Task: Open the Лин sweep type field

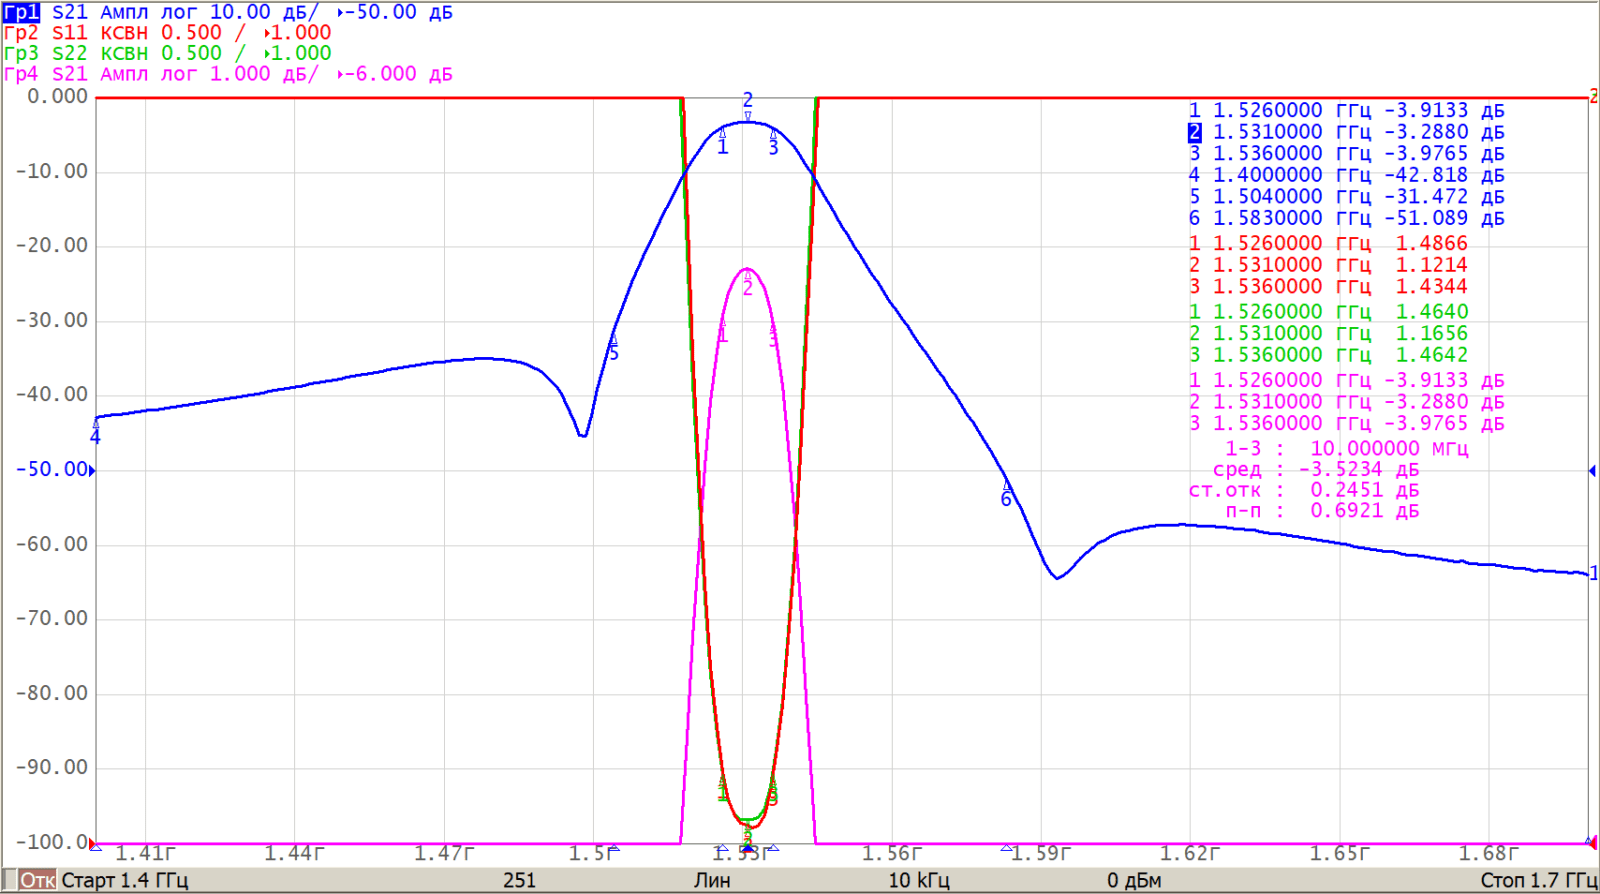Action: [712, 881]
